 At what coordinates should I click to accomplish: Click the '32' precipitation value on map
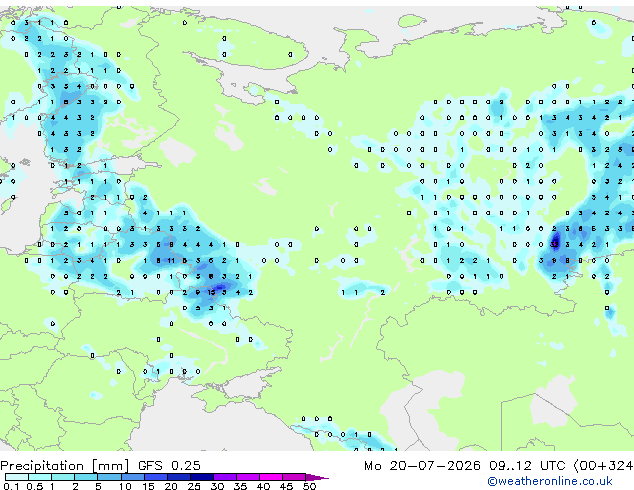(554, 245)
